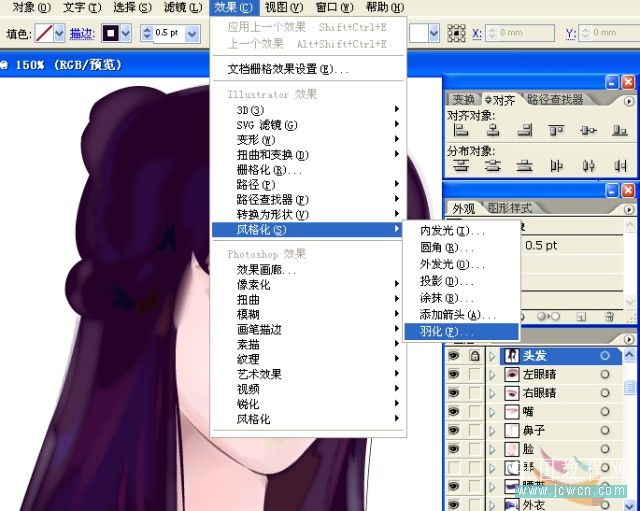640x511 pixels.
Task: Target the 脸 layer's appearance circle
Action: coord(604,449)
